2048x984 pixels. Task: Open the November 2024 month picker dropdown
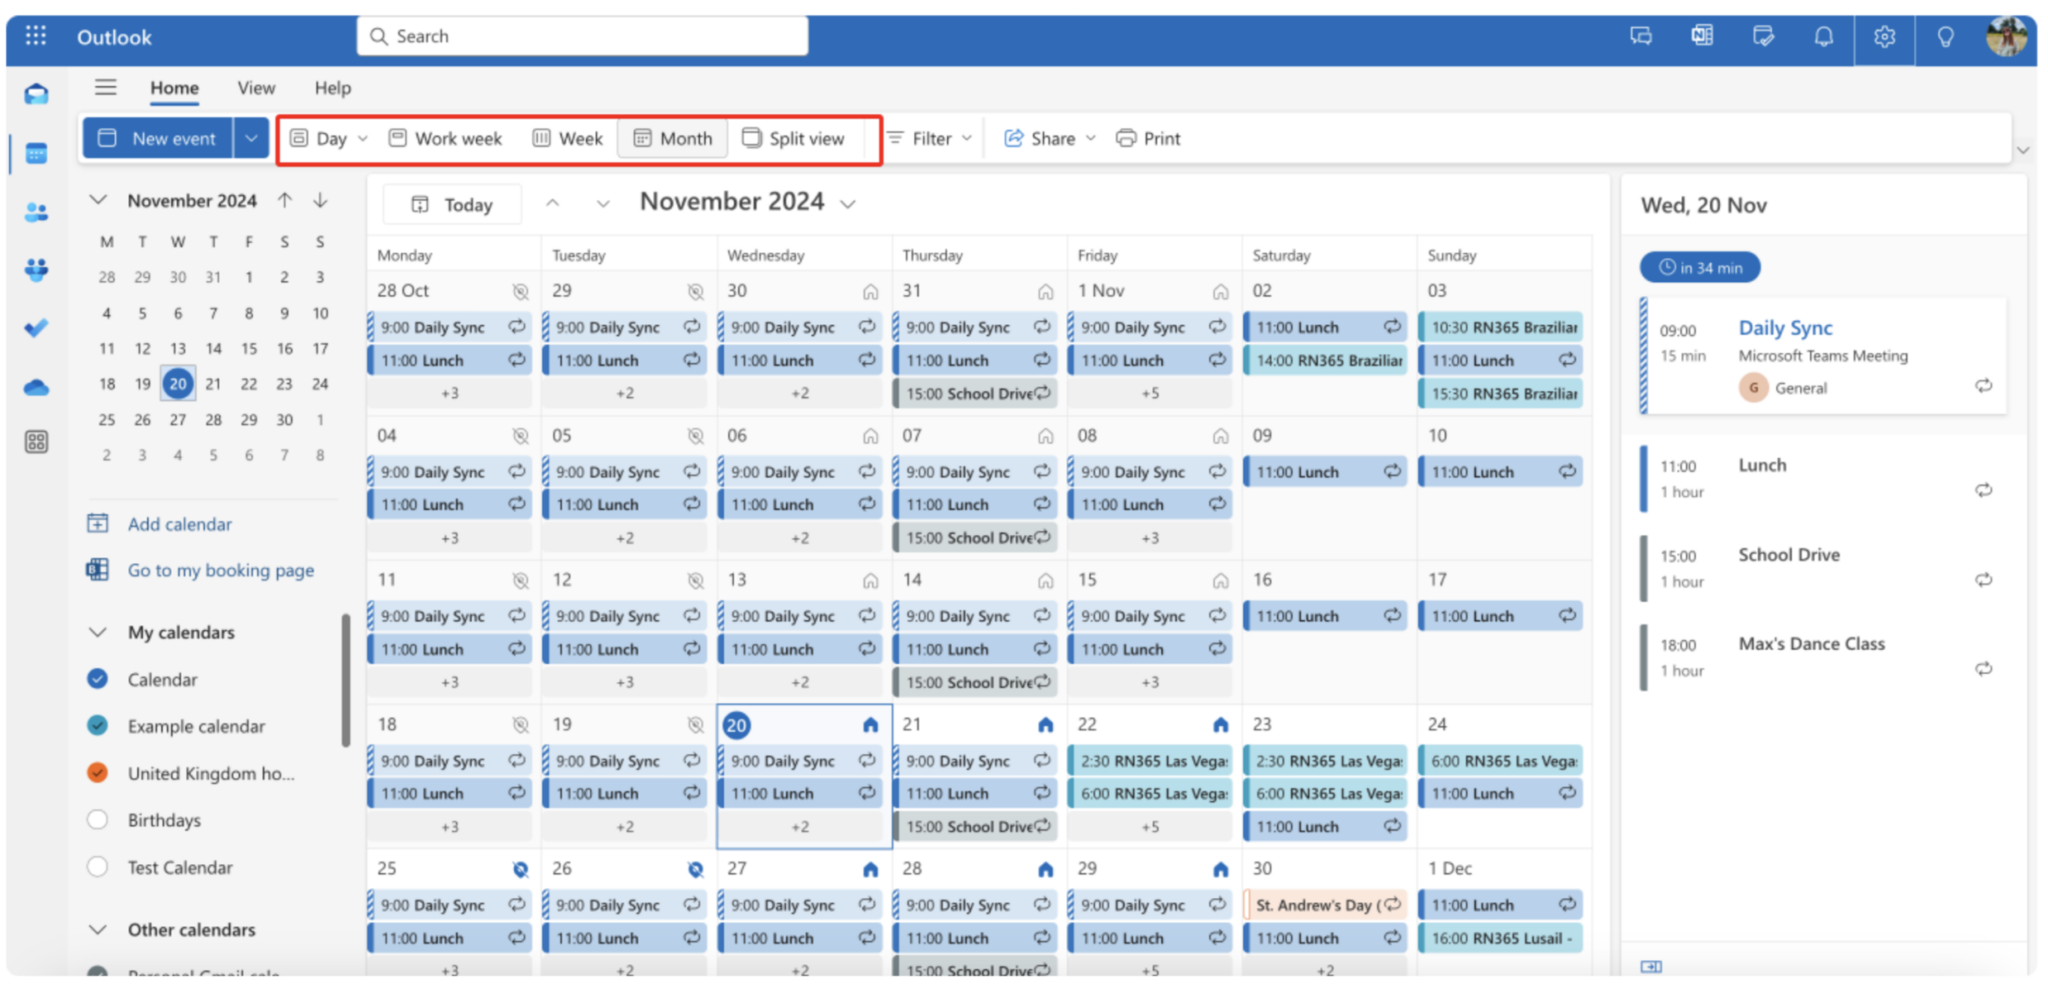pos(848,204)
